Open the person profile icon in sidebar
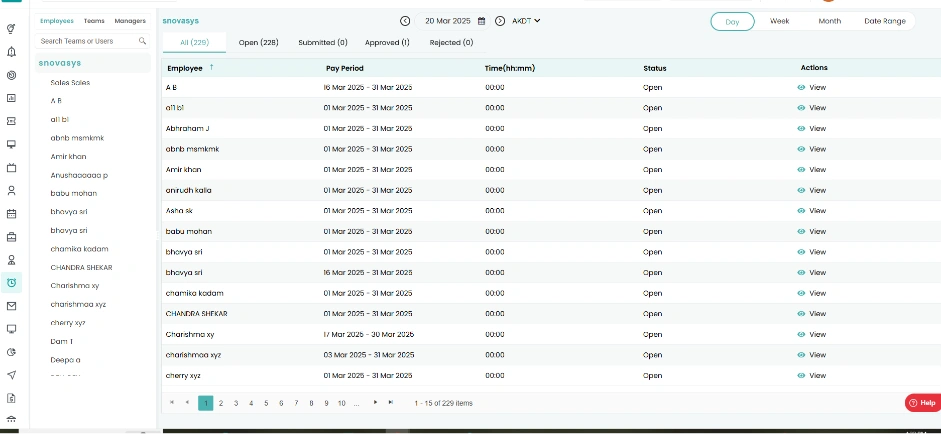This screenshot has width=942, height=448. pyautogui.click(x=11, y=191)
